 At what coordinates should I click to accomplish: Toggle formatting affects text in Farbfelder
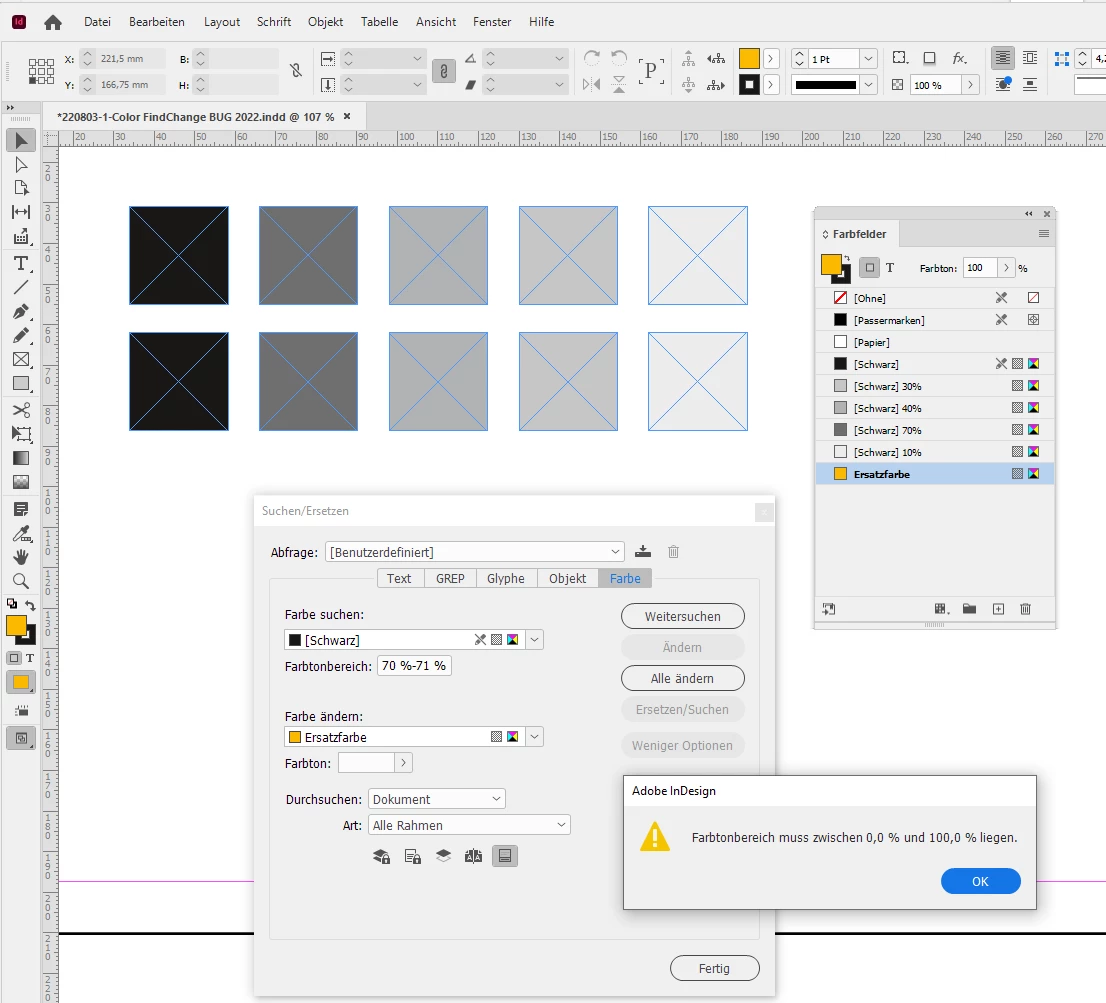pos(890,268)
